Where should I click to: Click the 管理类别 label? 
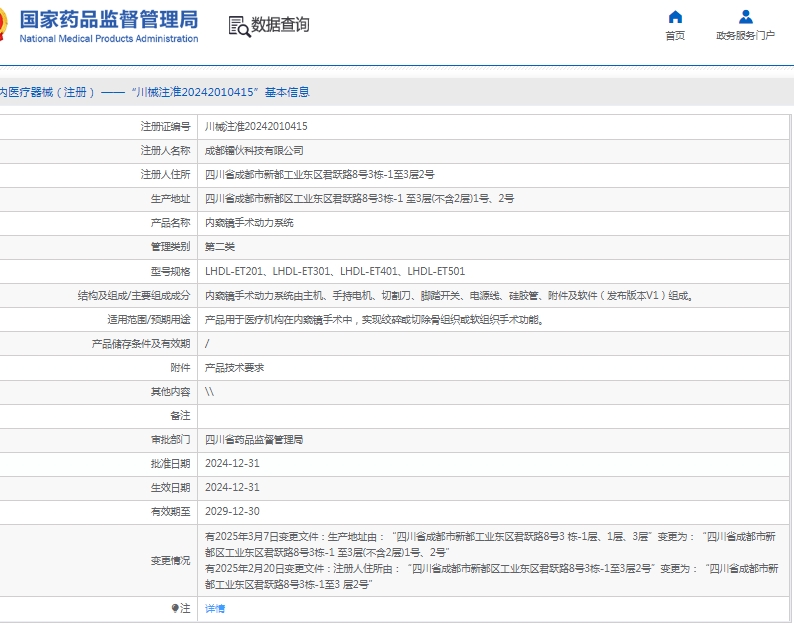[170, 247]
